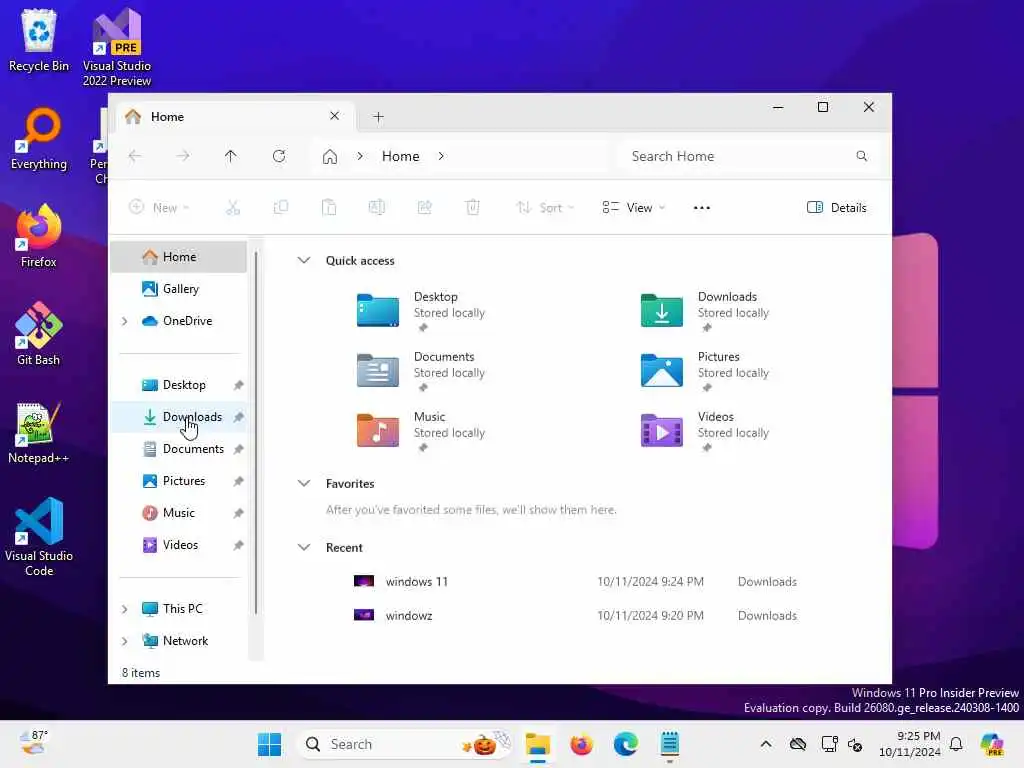Open notifications bell in taskbar
Screen dimensions: 1024x768
point(956,744)
